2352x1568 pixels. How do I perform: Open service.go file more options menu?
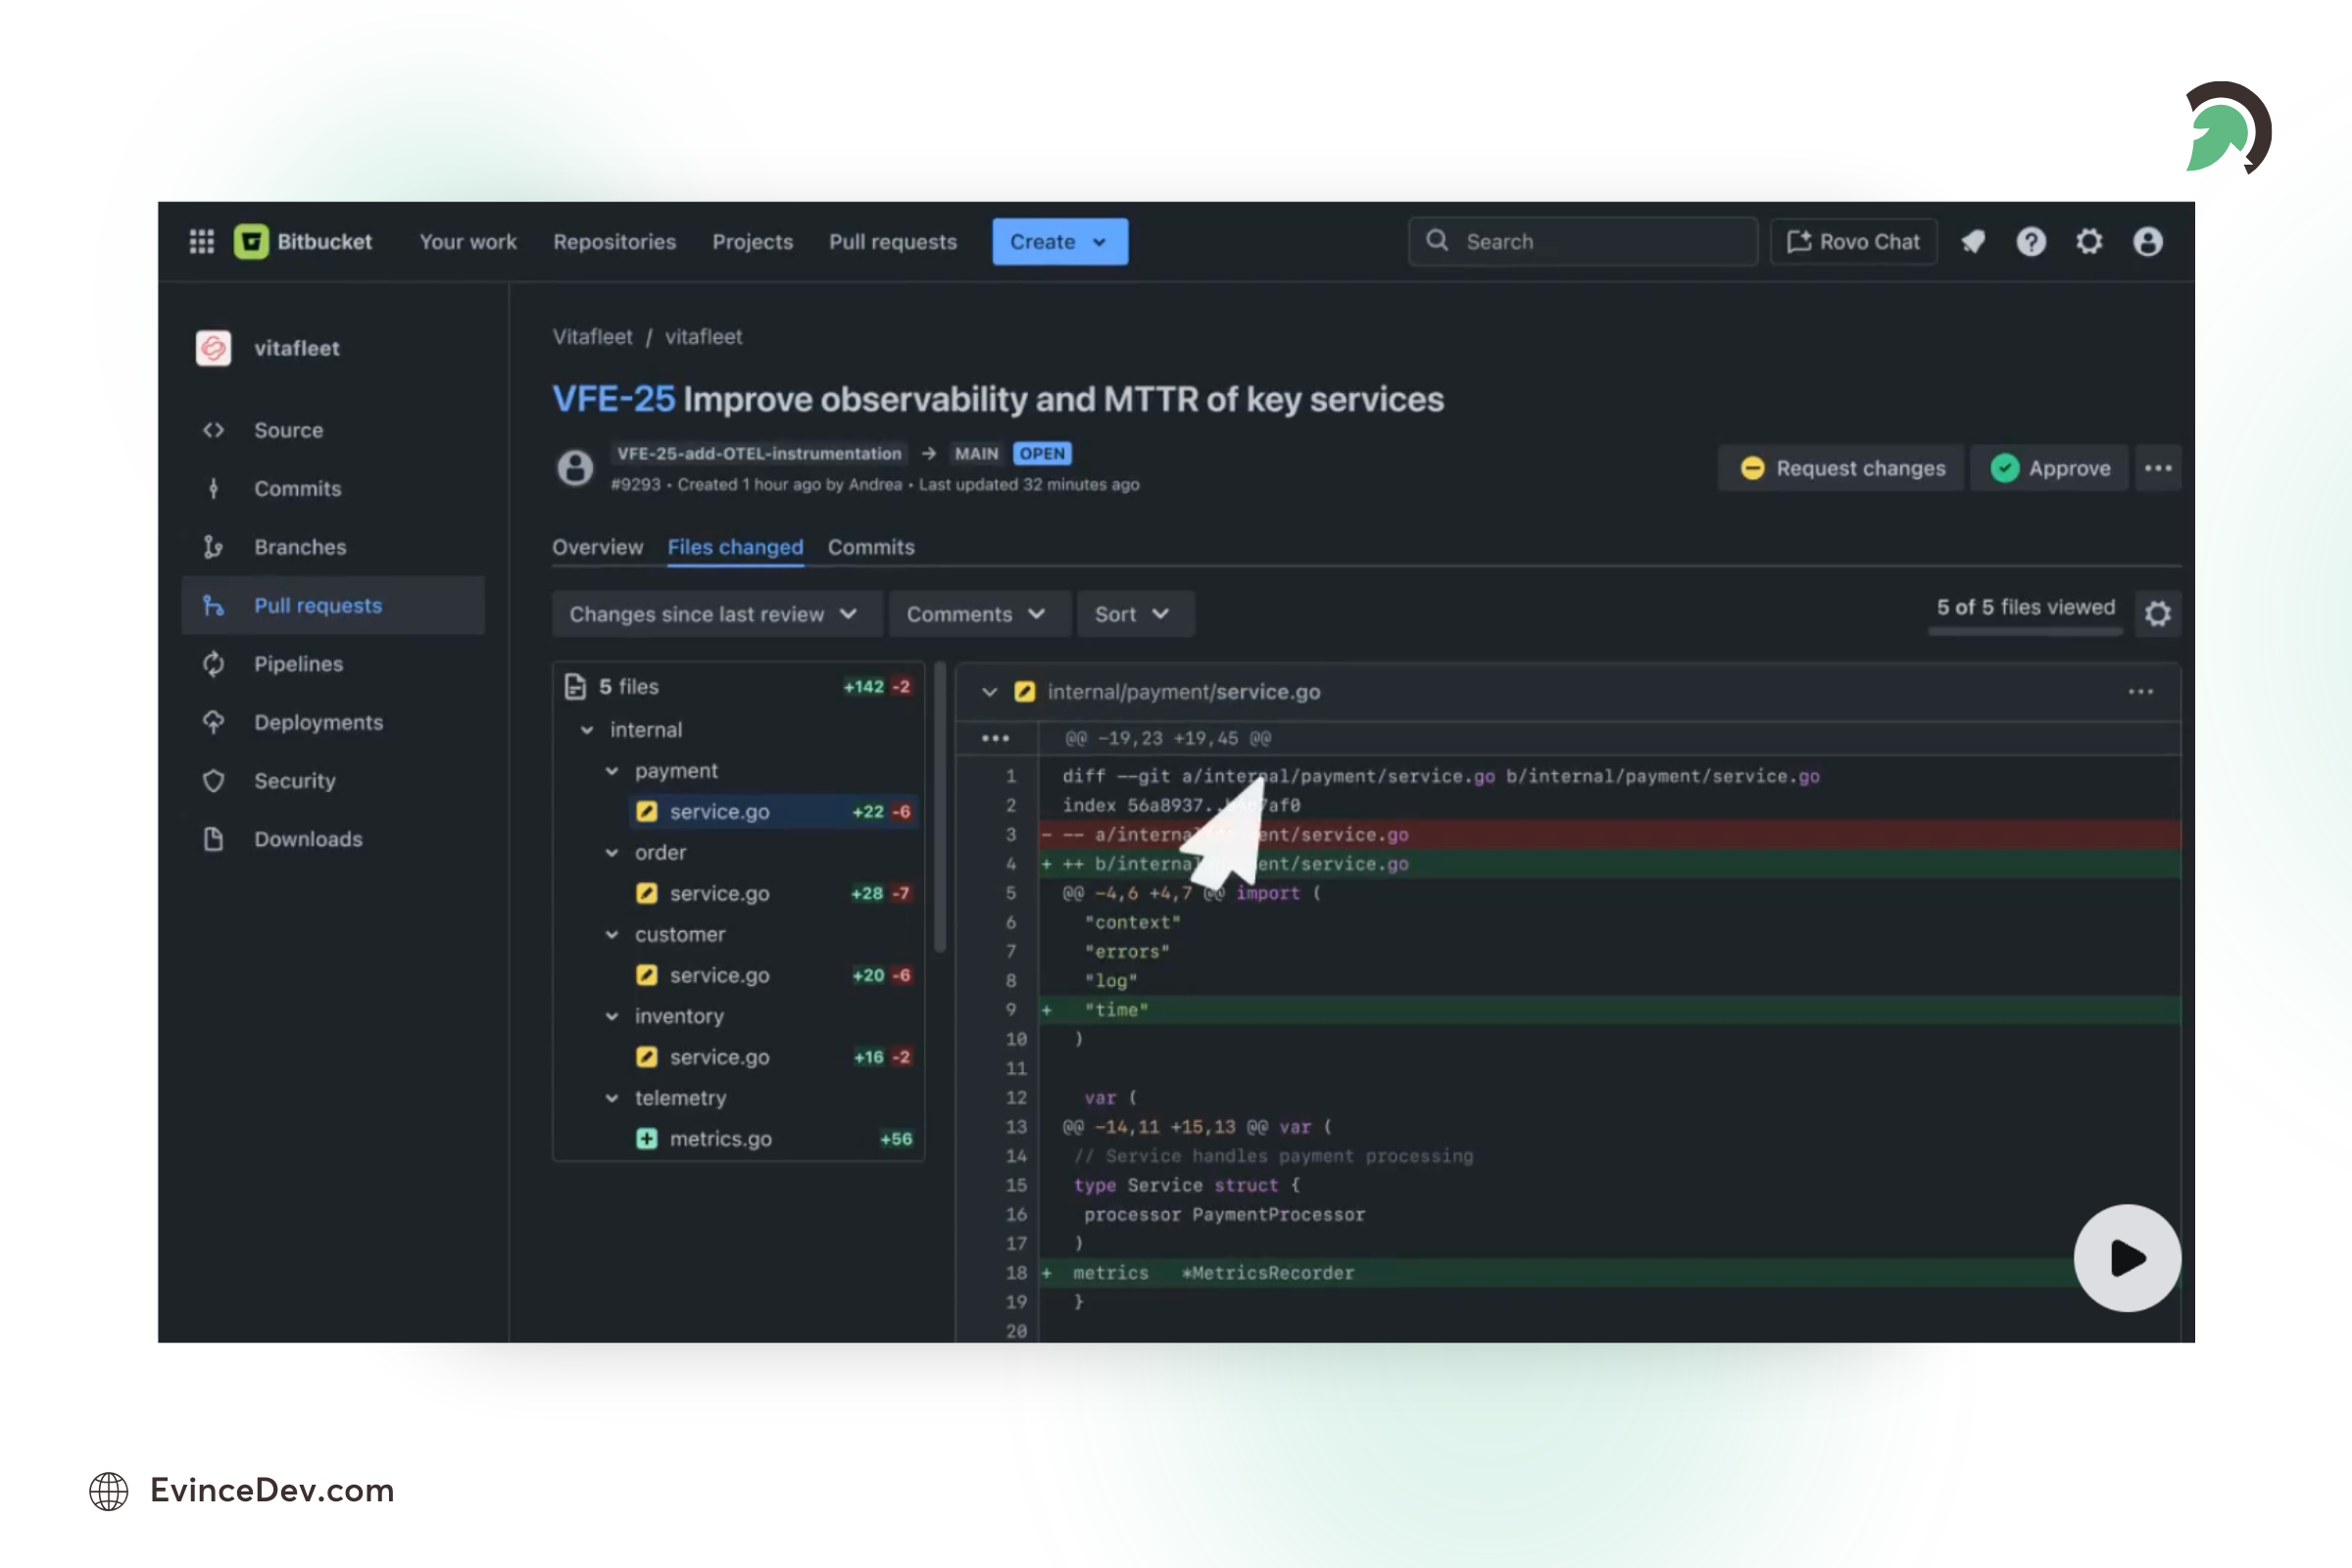click(2140, 692)
